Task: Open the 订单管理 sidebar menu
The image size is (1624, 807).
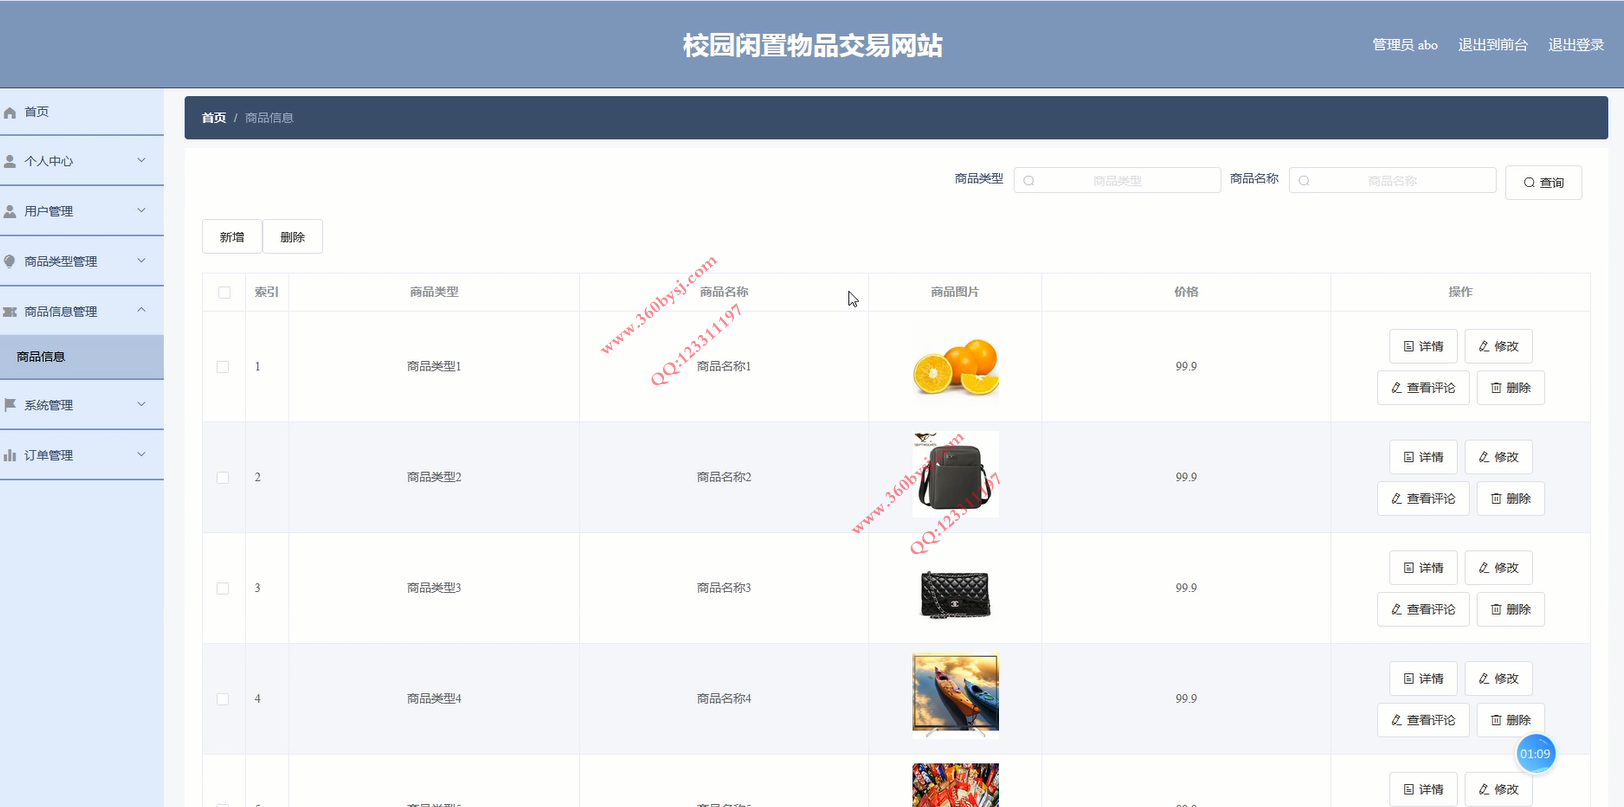Action: pos(82,455)
